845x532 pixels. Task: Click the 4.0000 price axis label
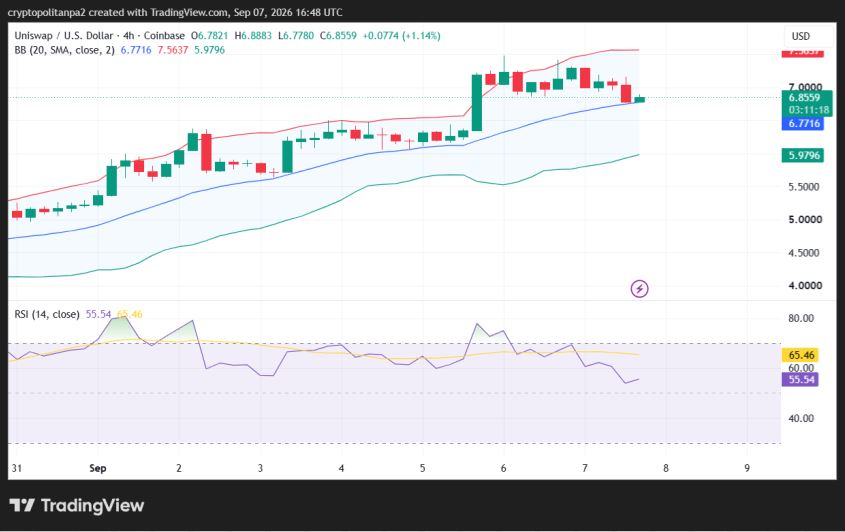[805, 286]
